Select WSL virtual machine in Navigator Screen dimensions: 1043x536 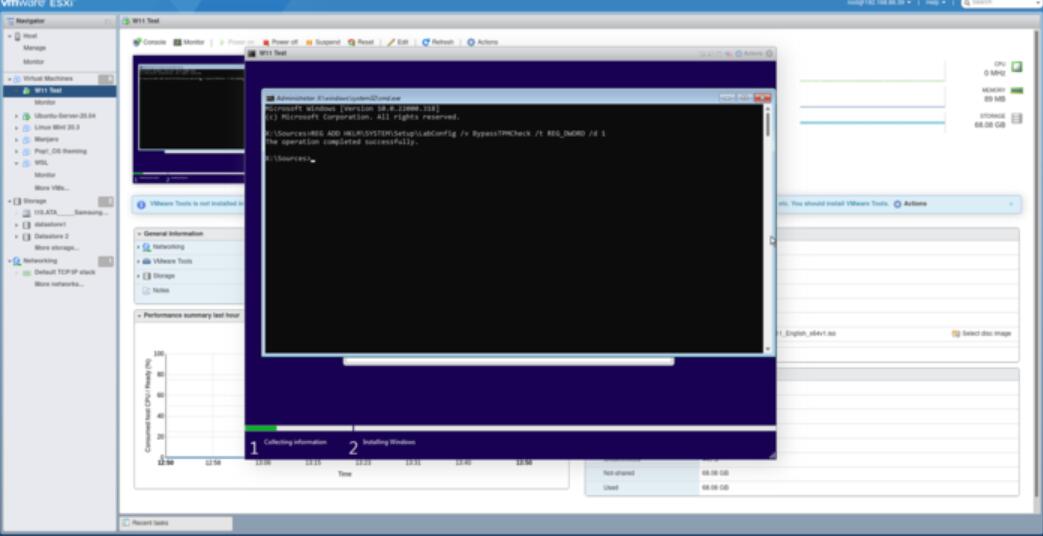41,163
